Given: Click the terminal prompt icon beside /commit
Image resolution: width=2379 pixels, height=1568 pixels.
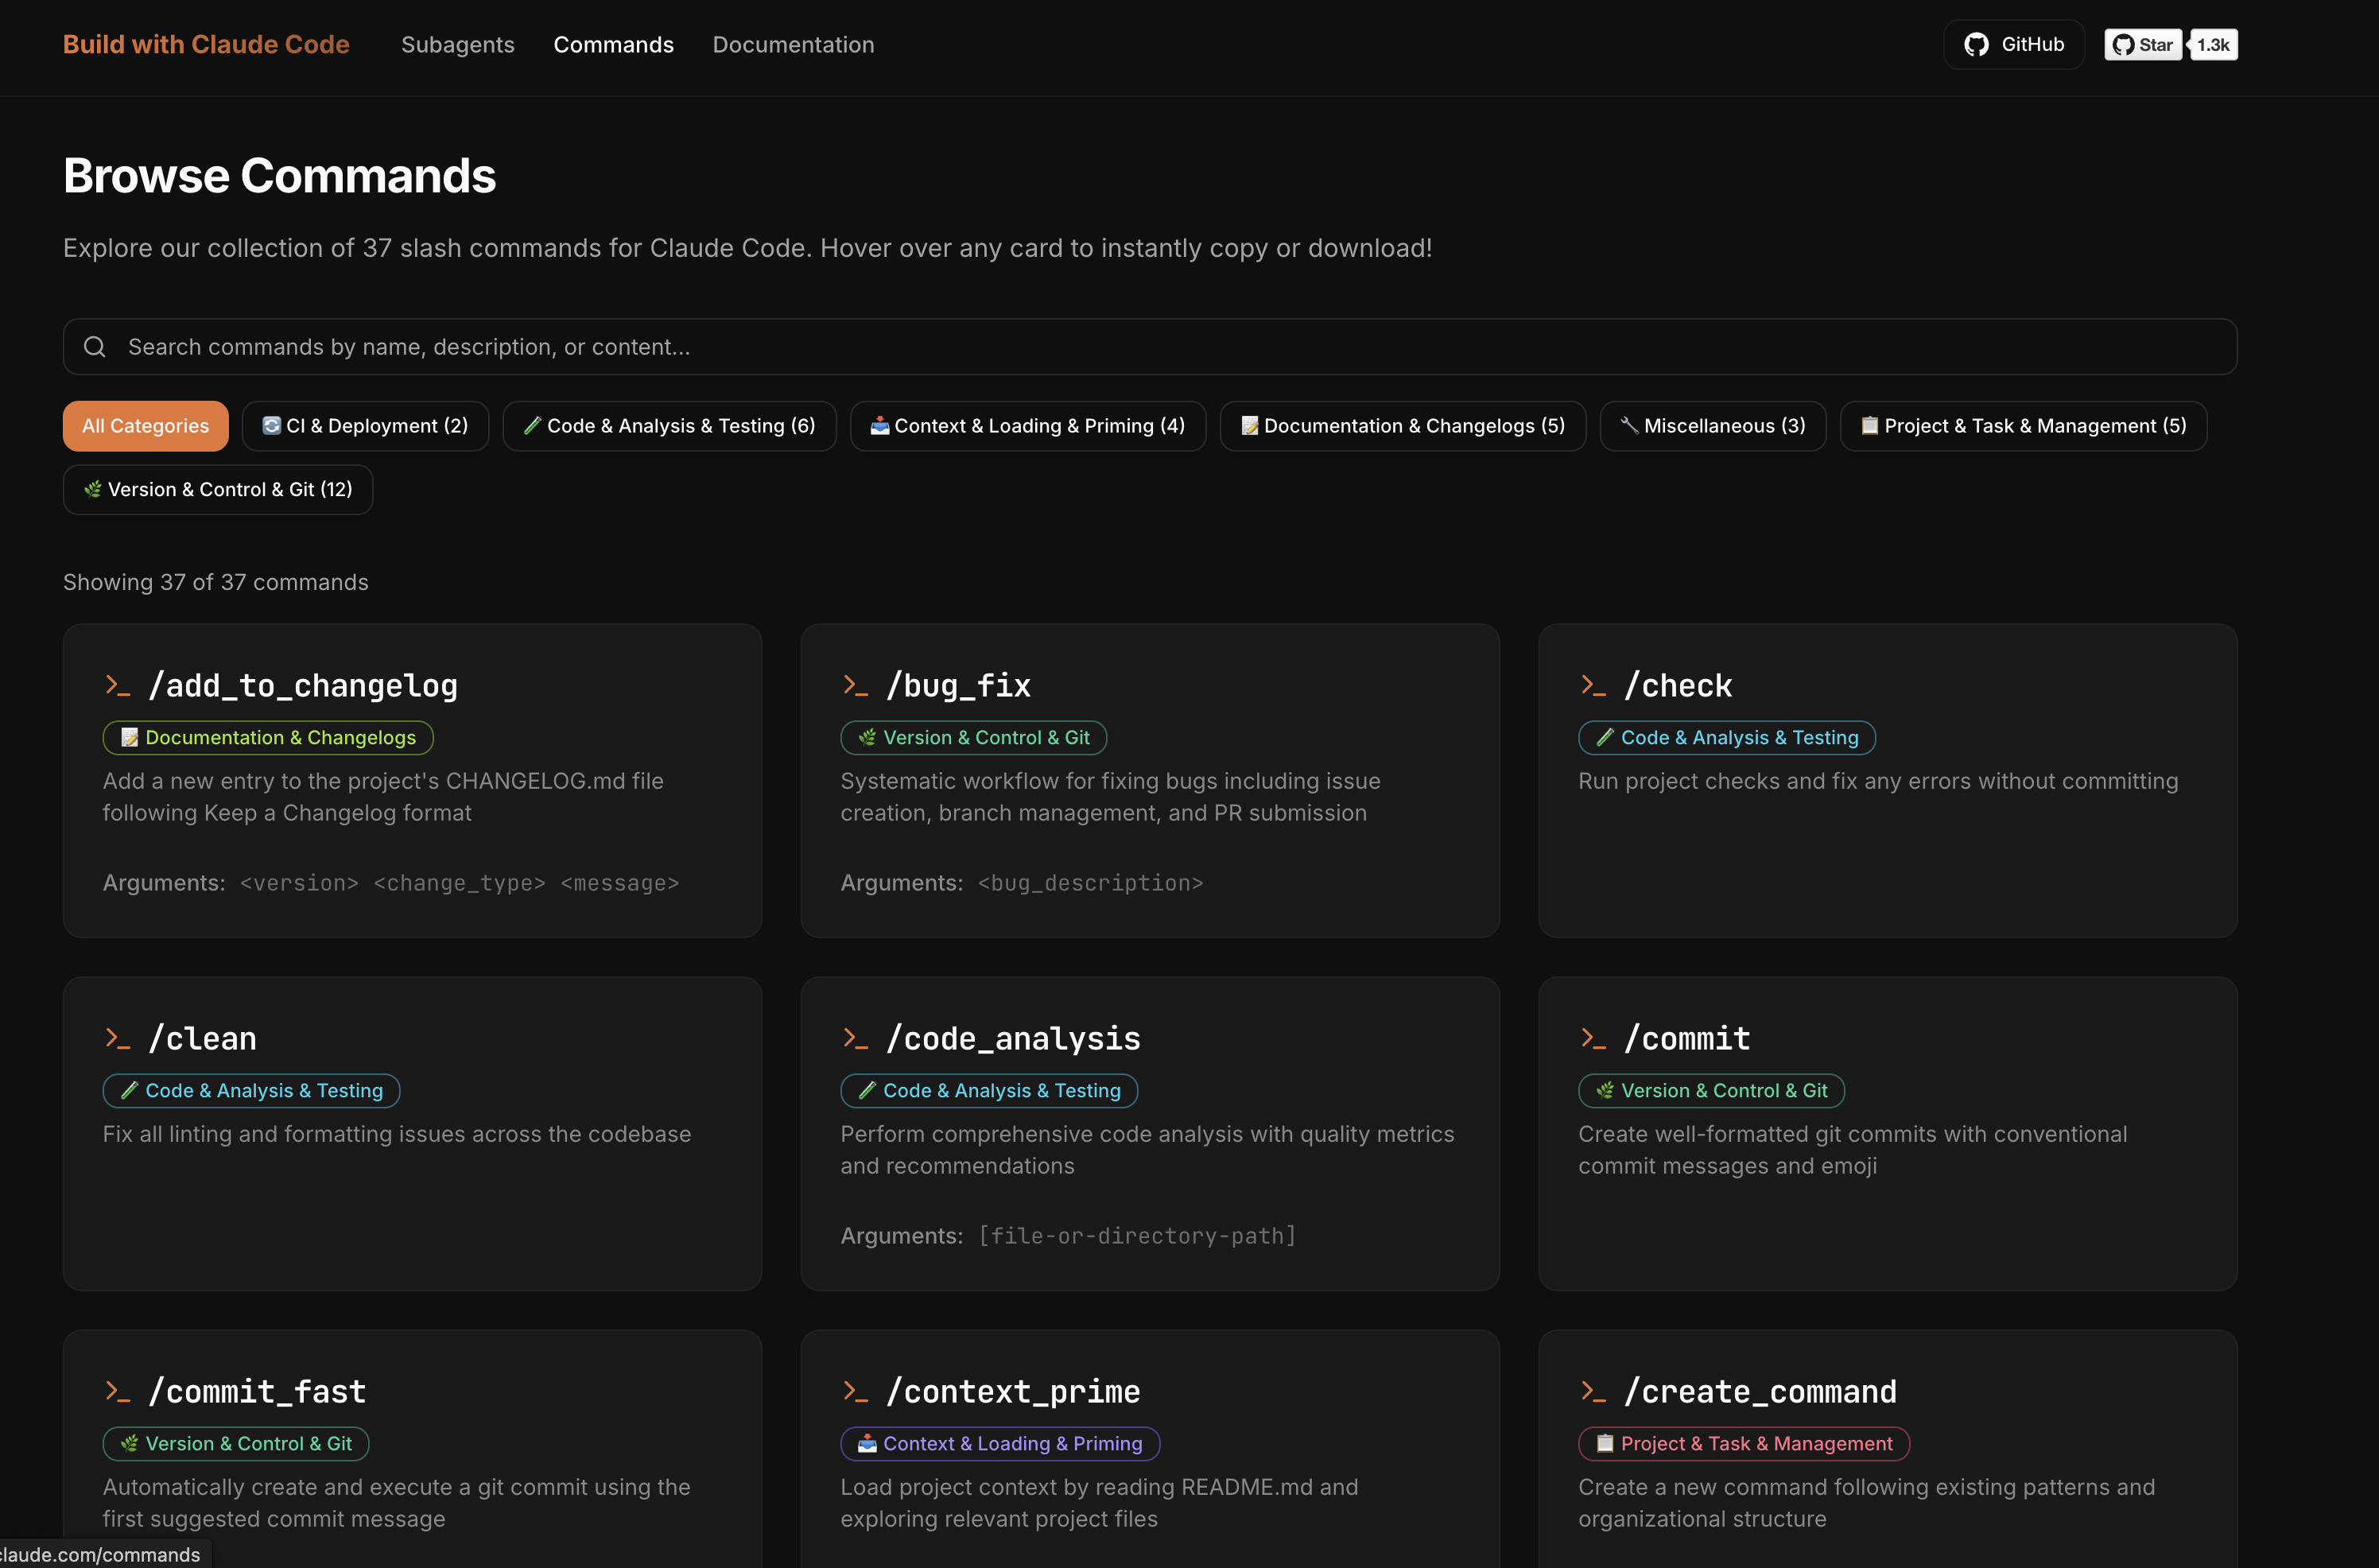Looking at the screenshot, I should (x=1593, y=1039).
